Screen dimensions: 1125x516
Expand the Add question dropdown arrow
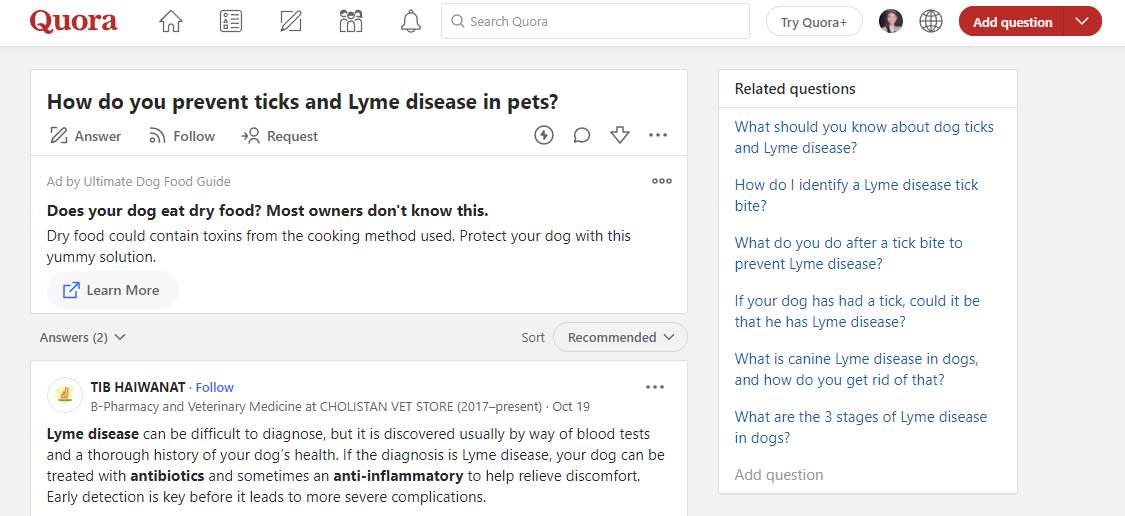[1083, 22]
